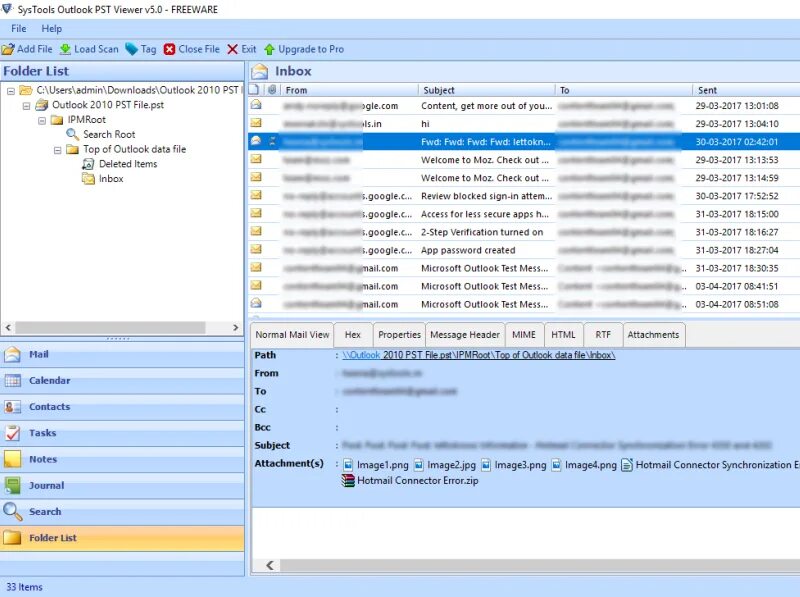Image resolution: width=800 pixels, height=597 pixels.
Task: Click the Tag toolbar icon
Action: point(132,49)
